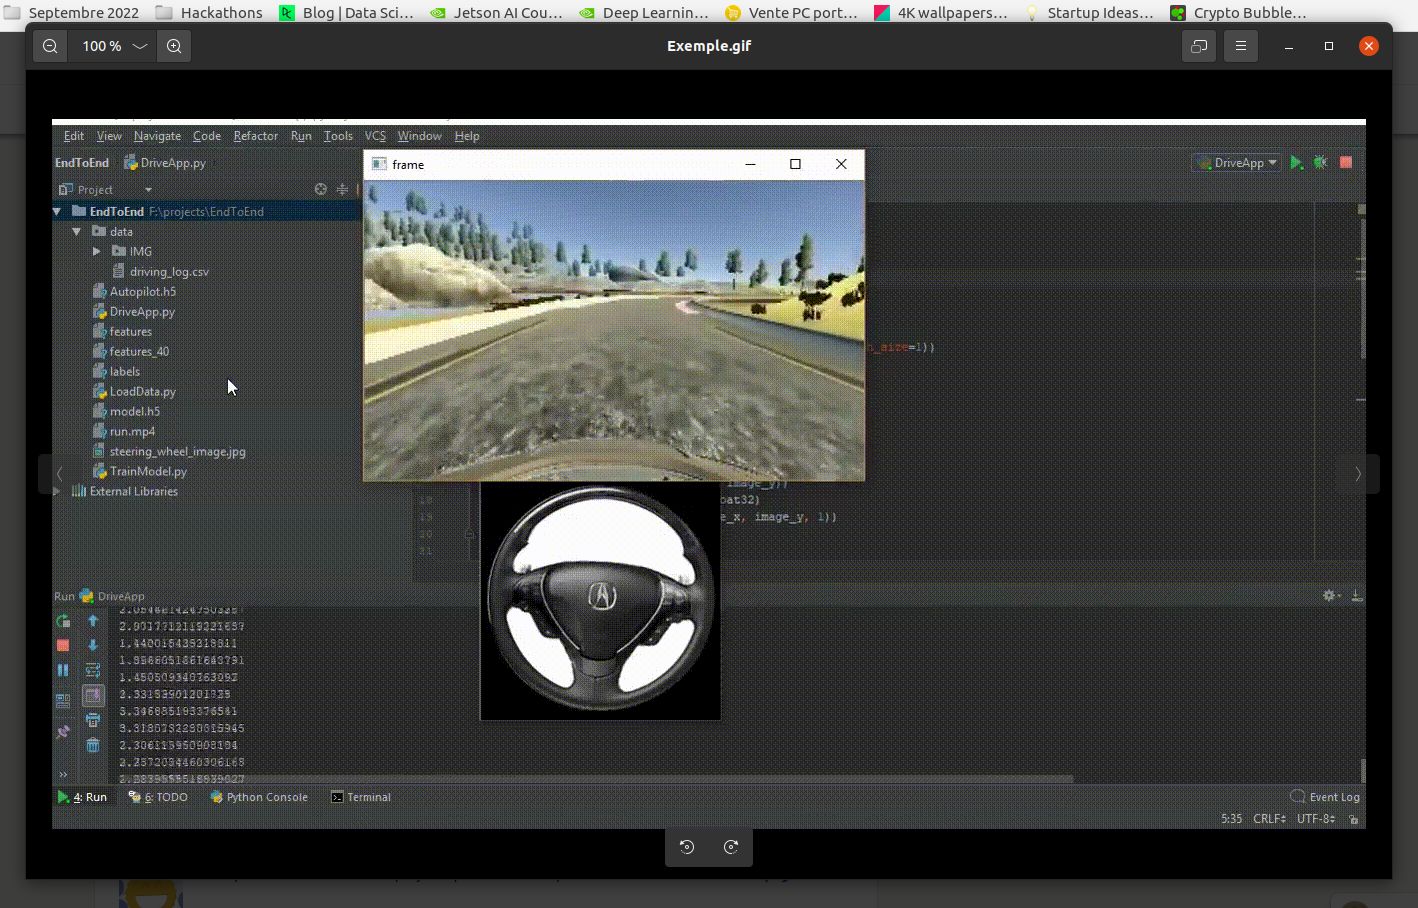Select TrainModel.py in the project tree
The width and height of the screenshot is (1418, 908).
148,471
